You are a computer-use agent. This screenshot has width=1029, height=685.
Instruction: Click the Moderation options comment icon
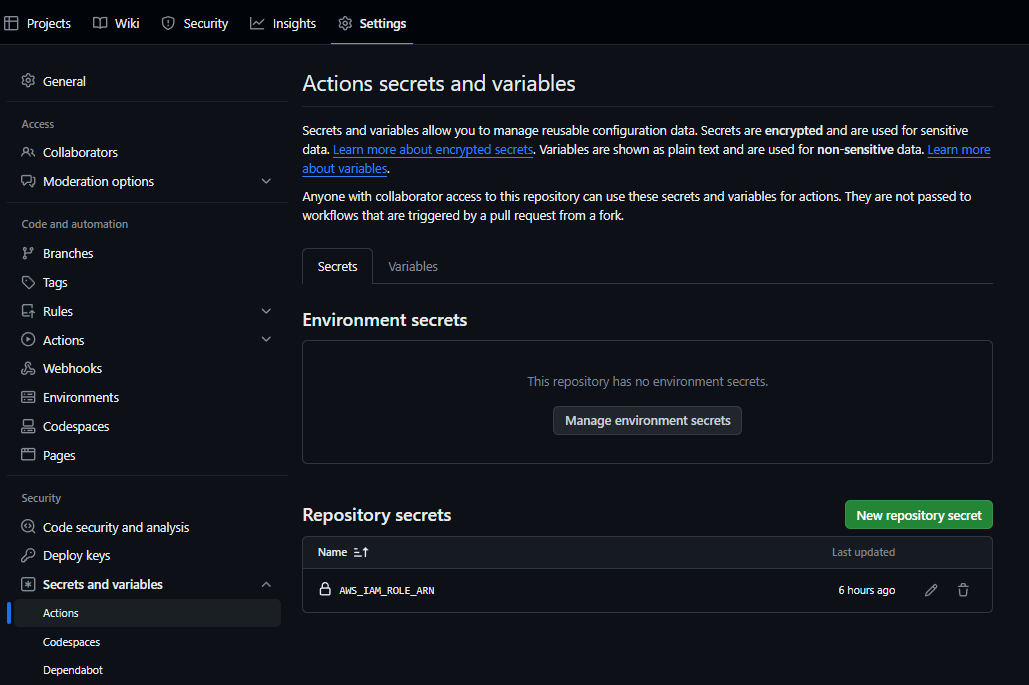[x=28, y=181]
